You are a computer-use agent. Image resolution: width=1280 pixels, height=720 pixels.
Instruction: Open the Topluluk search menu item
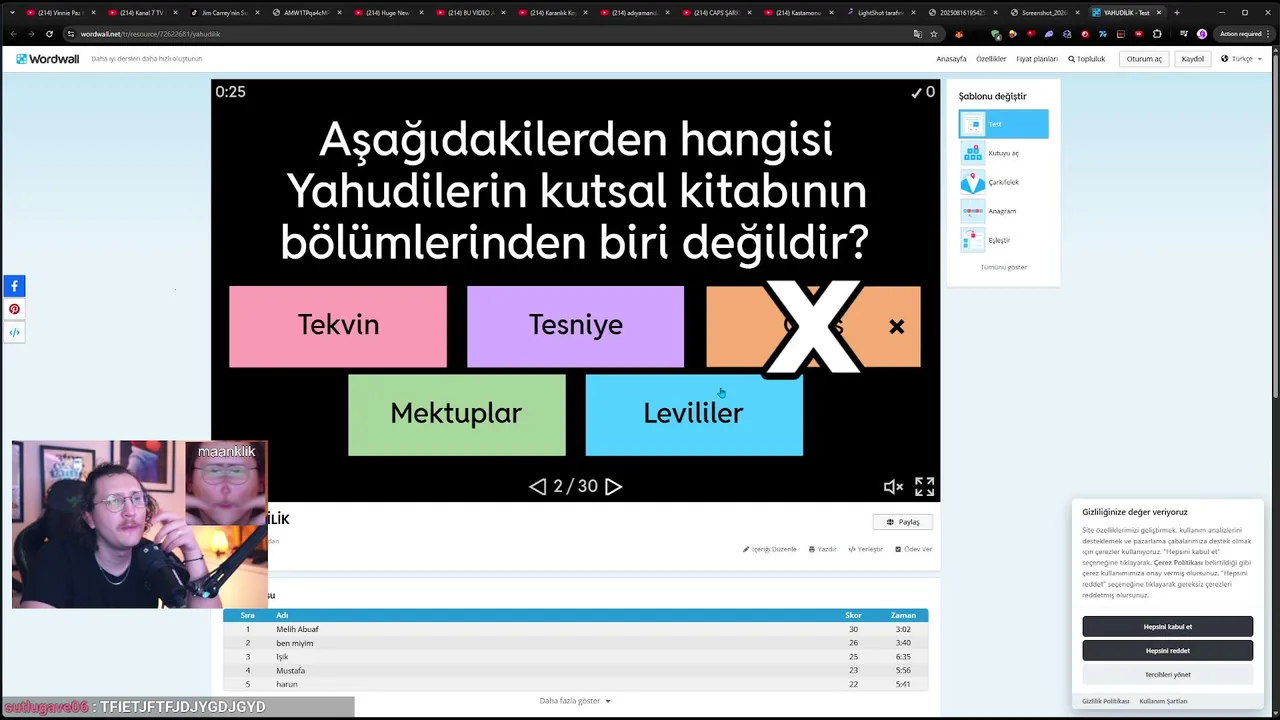click(1087, 59)
